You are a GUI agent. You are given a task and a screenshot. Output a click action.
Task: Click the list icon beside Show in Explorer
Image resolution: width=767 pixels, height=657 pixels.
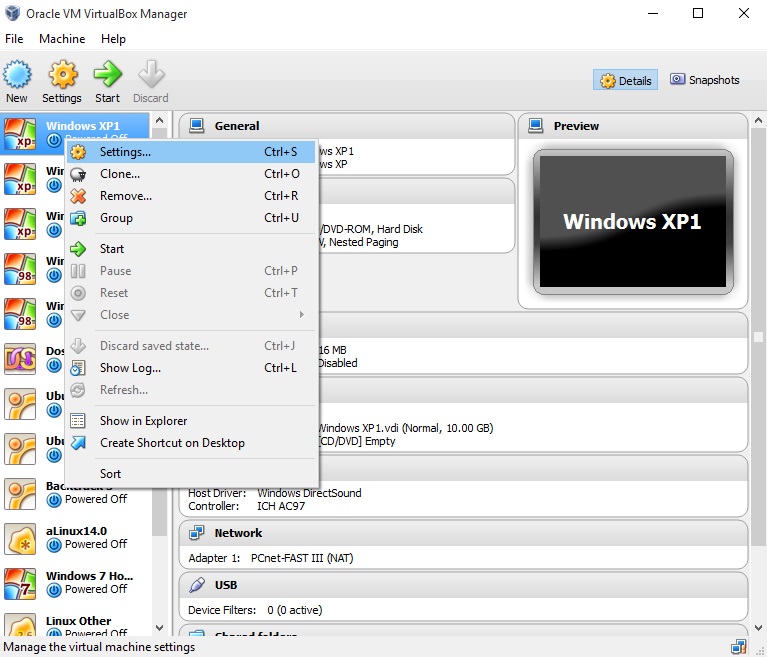coord(78,421)
